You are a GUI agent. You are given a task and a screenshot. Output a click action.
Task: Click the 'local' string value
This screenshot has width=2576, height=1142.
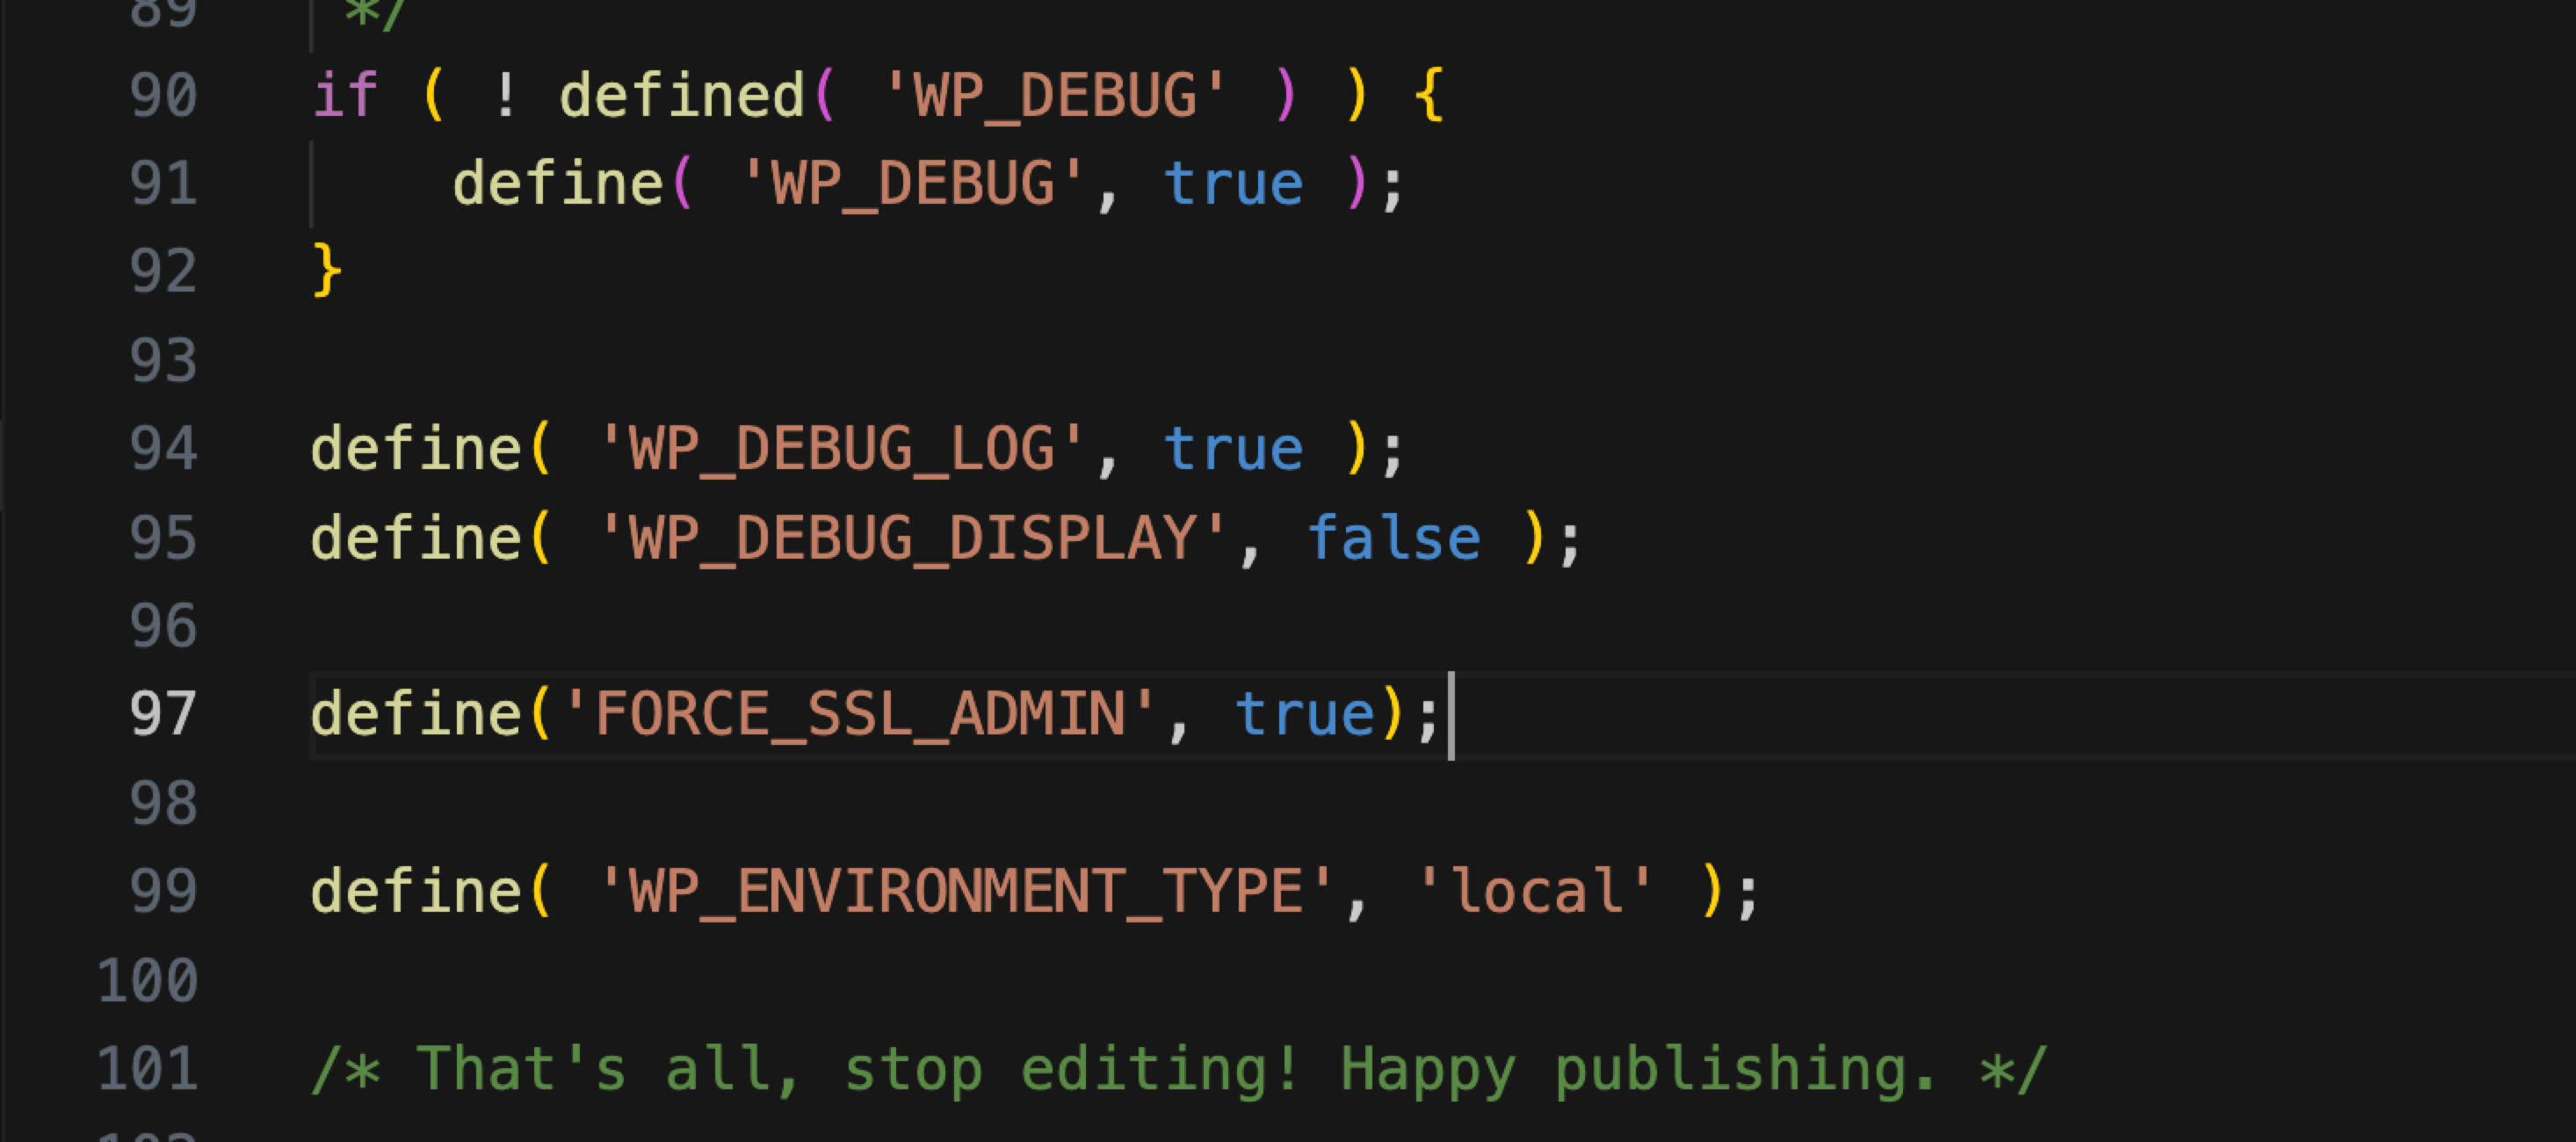coord(1535,892)
